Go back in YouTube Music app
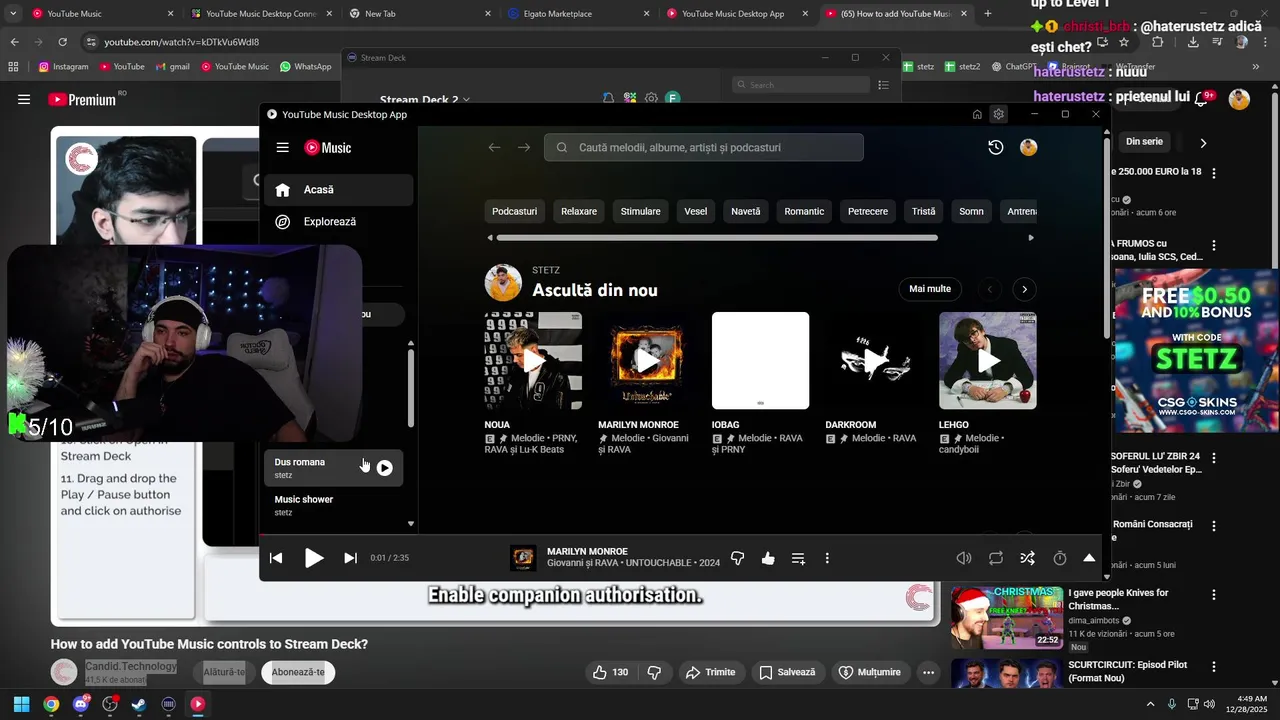The image size is (1280, 720). (x=494, y=148)
